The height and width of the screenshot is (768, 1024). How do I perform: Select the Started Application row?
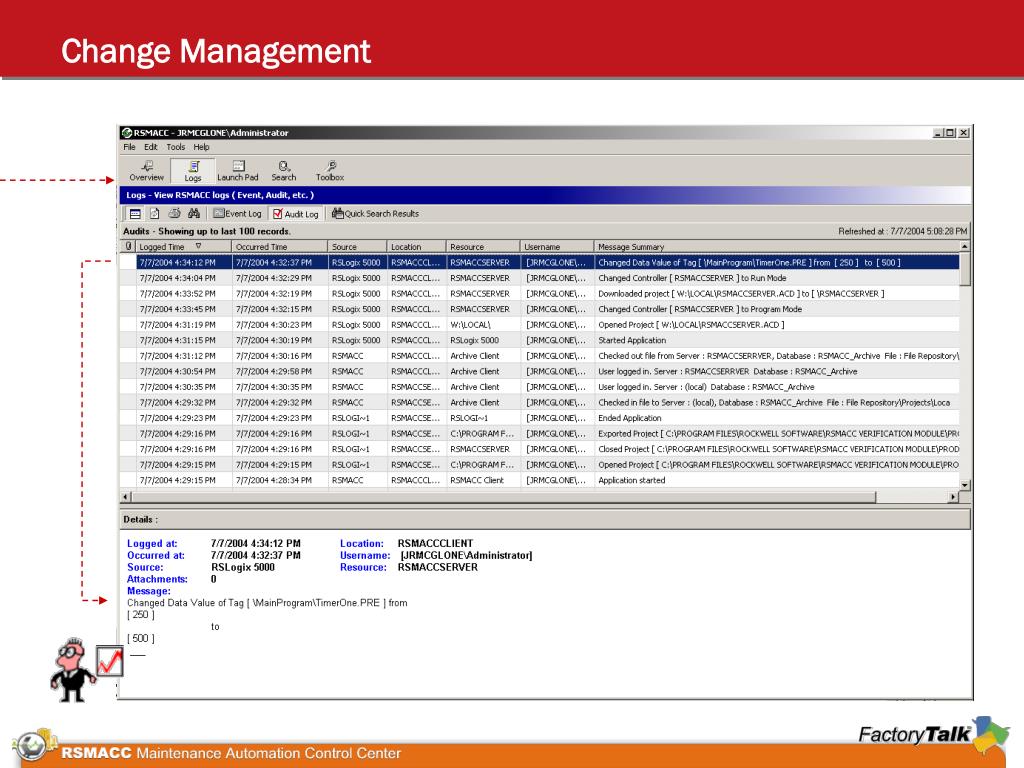pos(539,340)
